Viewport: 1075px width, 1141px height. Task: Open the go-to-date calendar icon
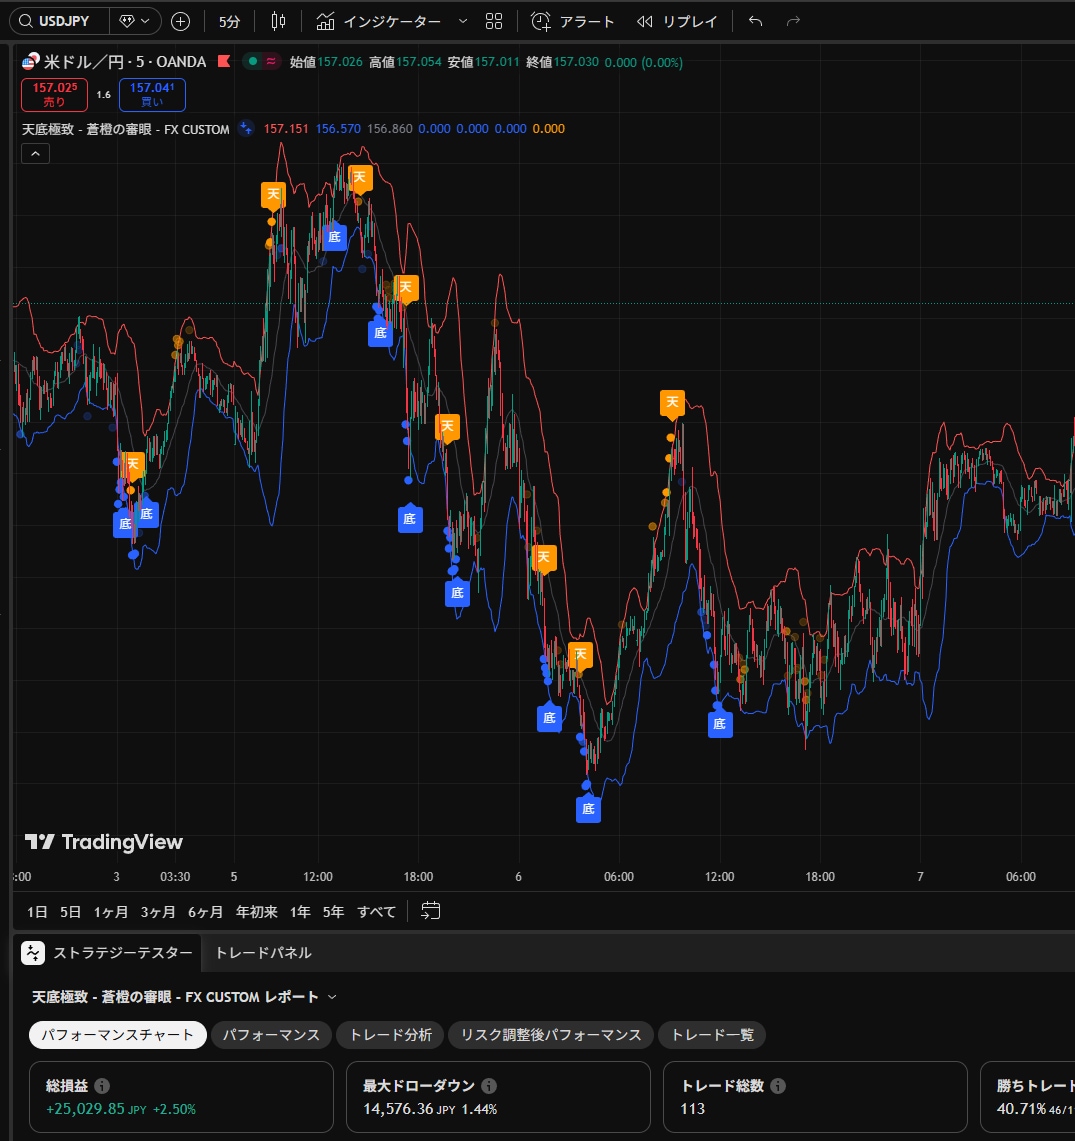pyautogui.click(x=431, y=911)
